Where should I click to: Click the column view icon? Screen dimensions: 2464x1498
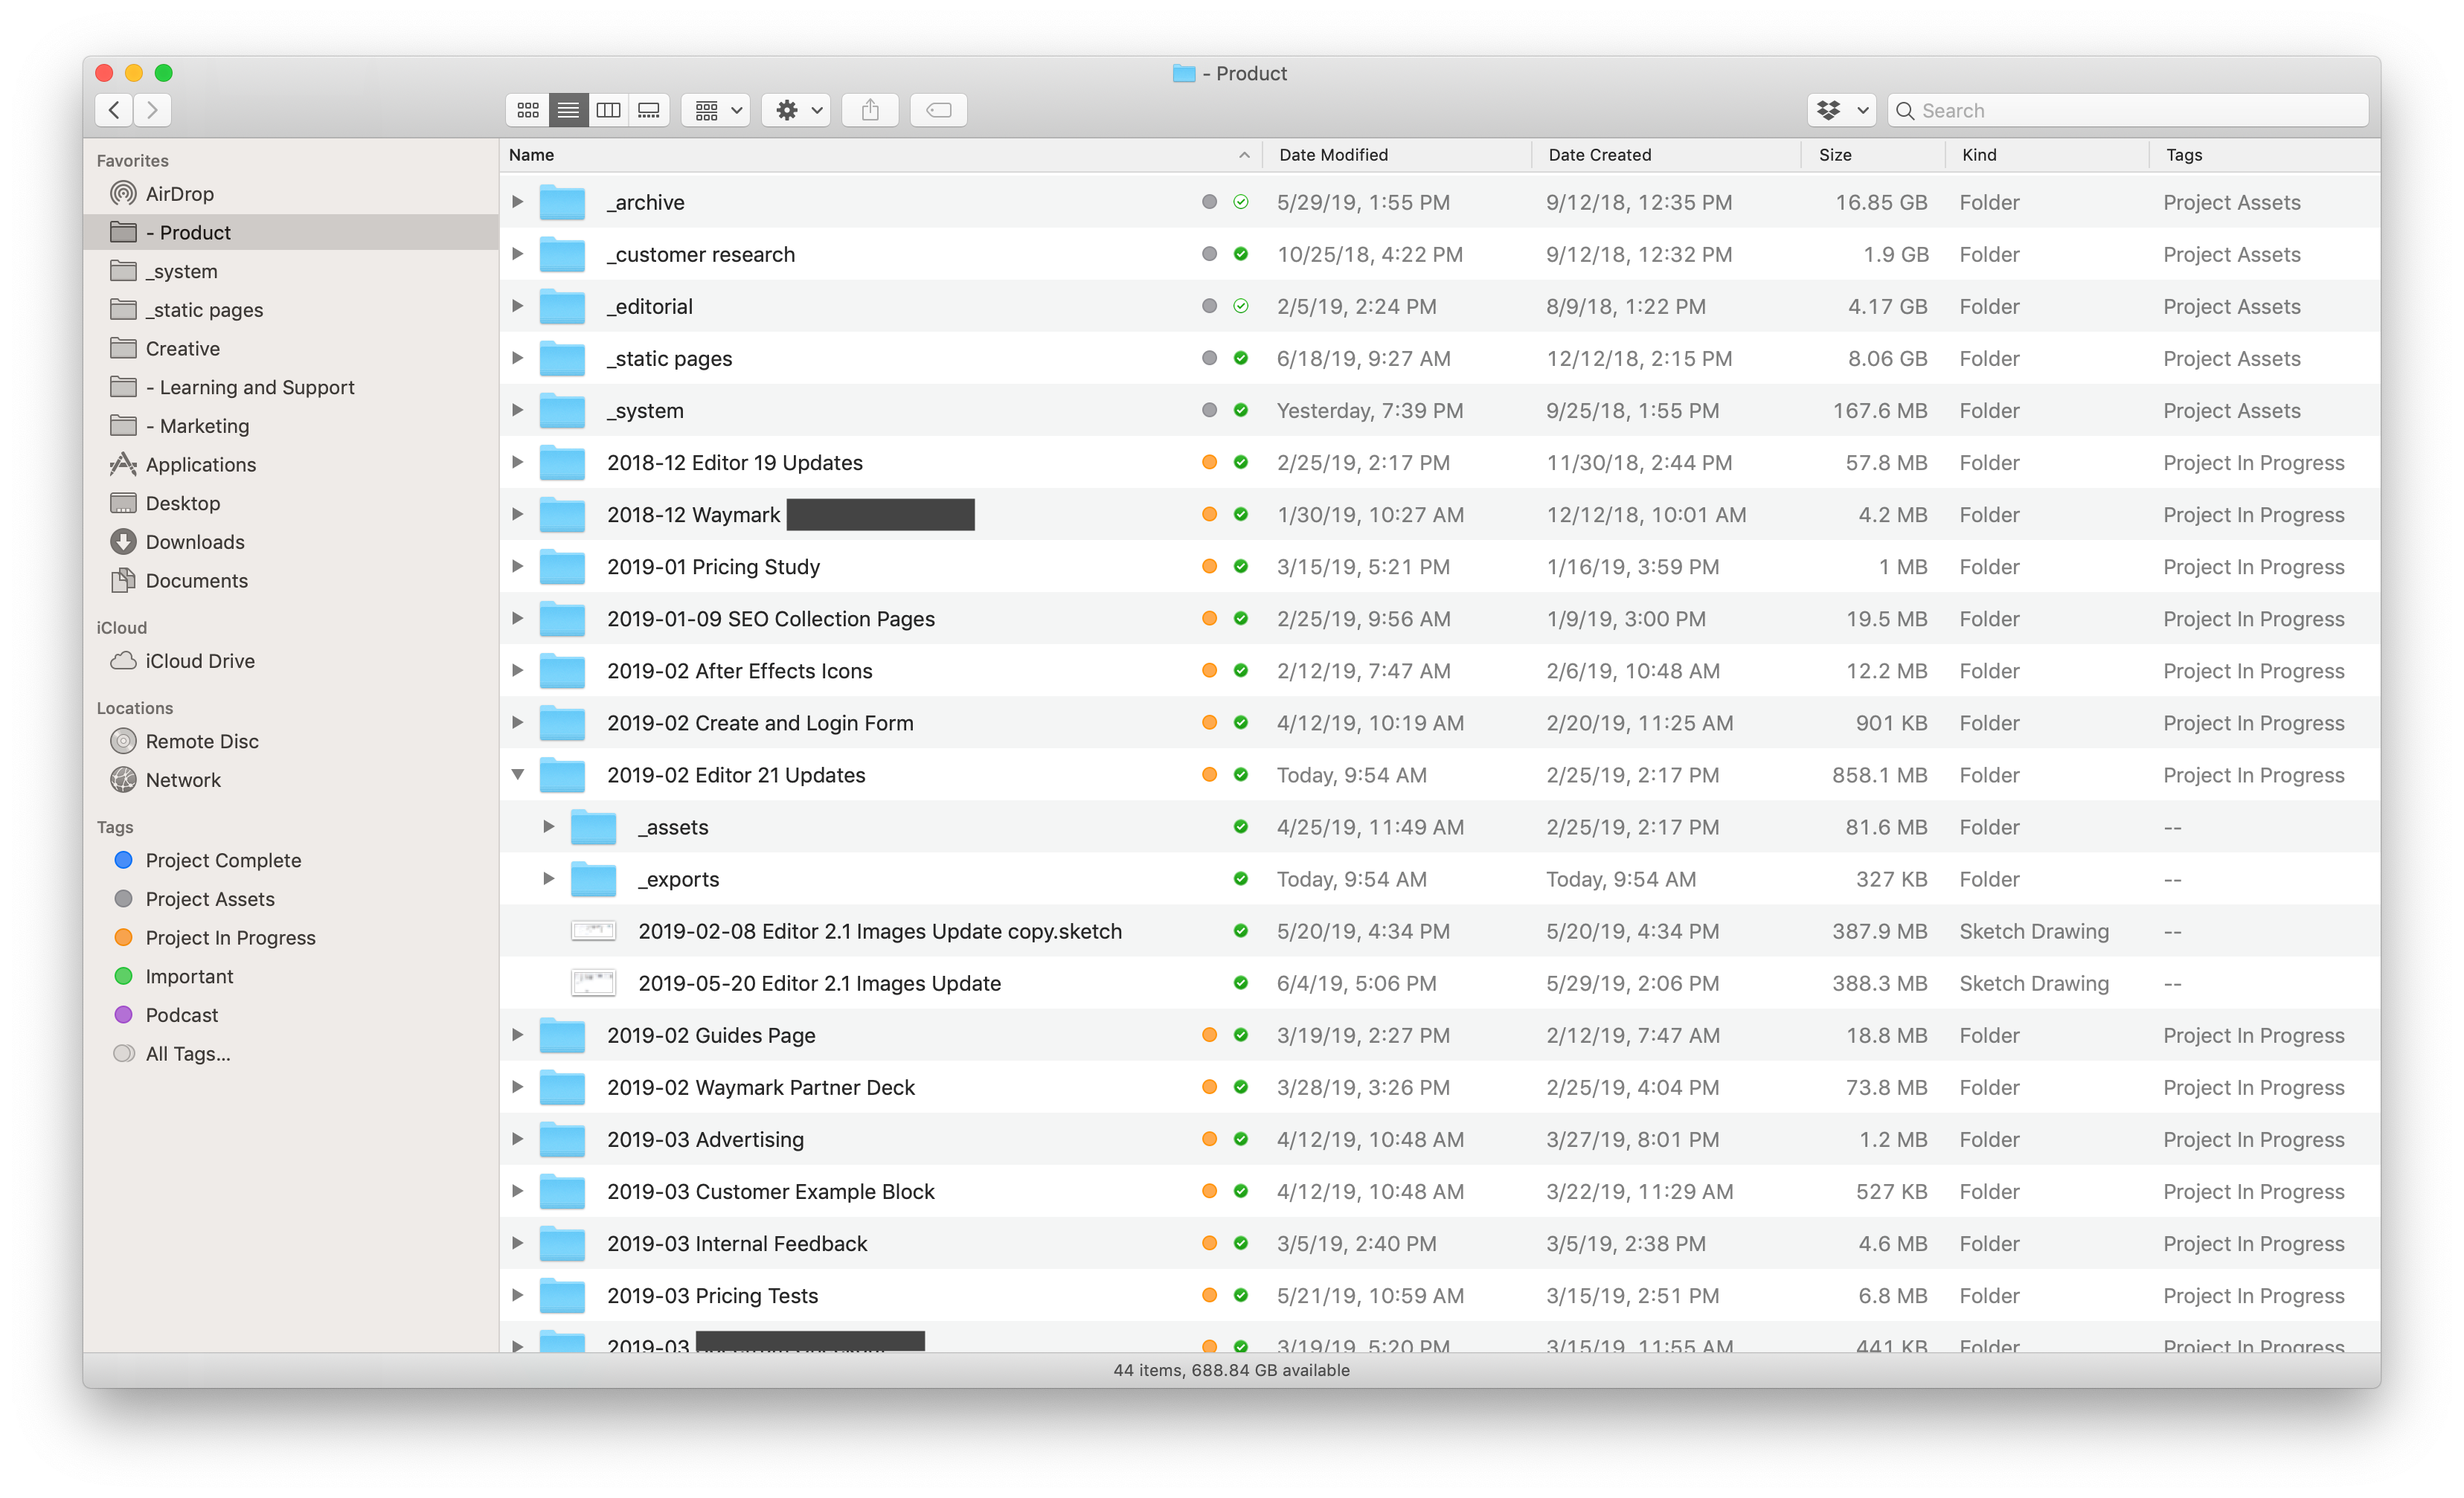pyautogui.click(x=606, y=111)
